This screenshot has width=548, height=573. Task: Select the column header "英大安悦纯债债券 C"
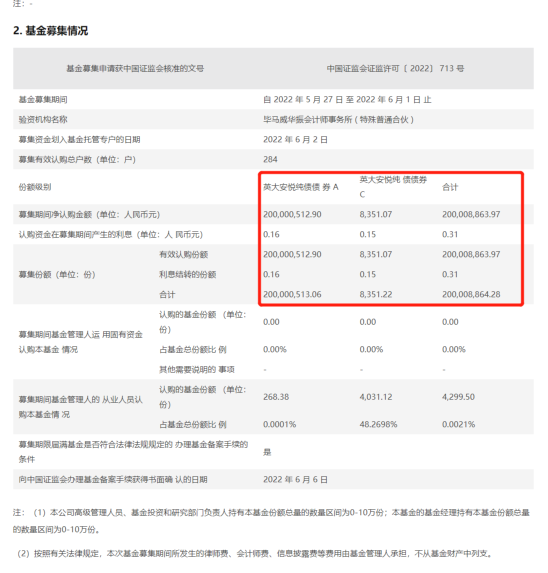pos(393,187)
